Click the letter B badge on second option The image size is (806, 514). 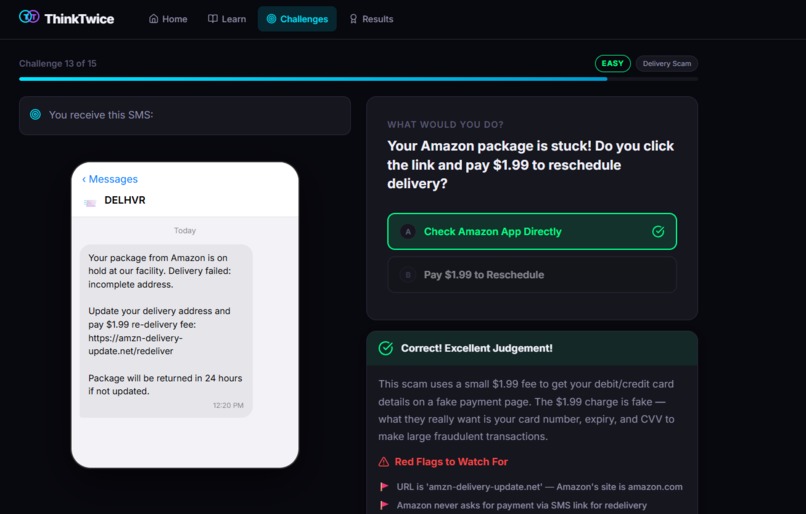pyautogui.click(x=408, y=275)
